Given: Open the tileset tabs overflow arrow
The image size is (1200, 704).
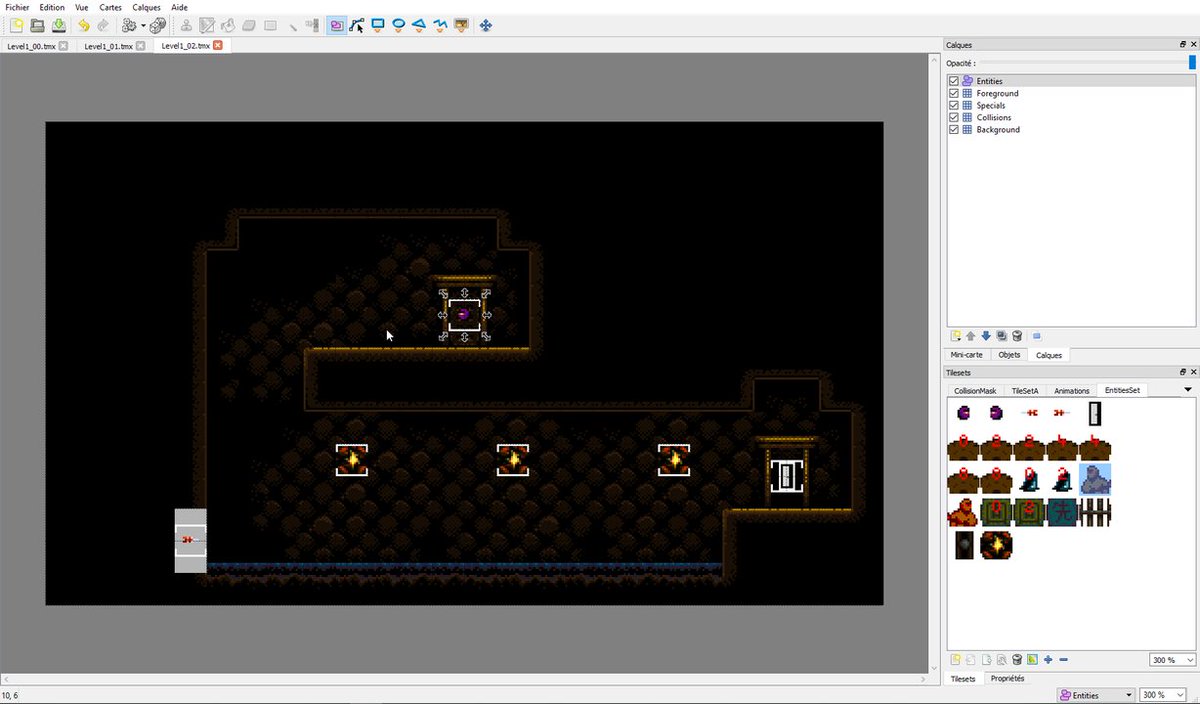Looking at the screenshot, I should [1188, 389].
